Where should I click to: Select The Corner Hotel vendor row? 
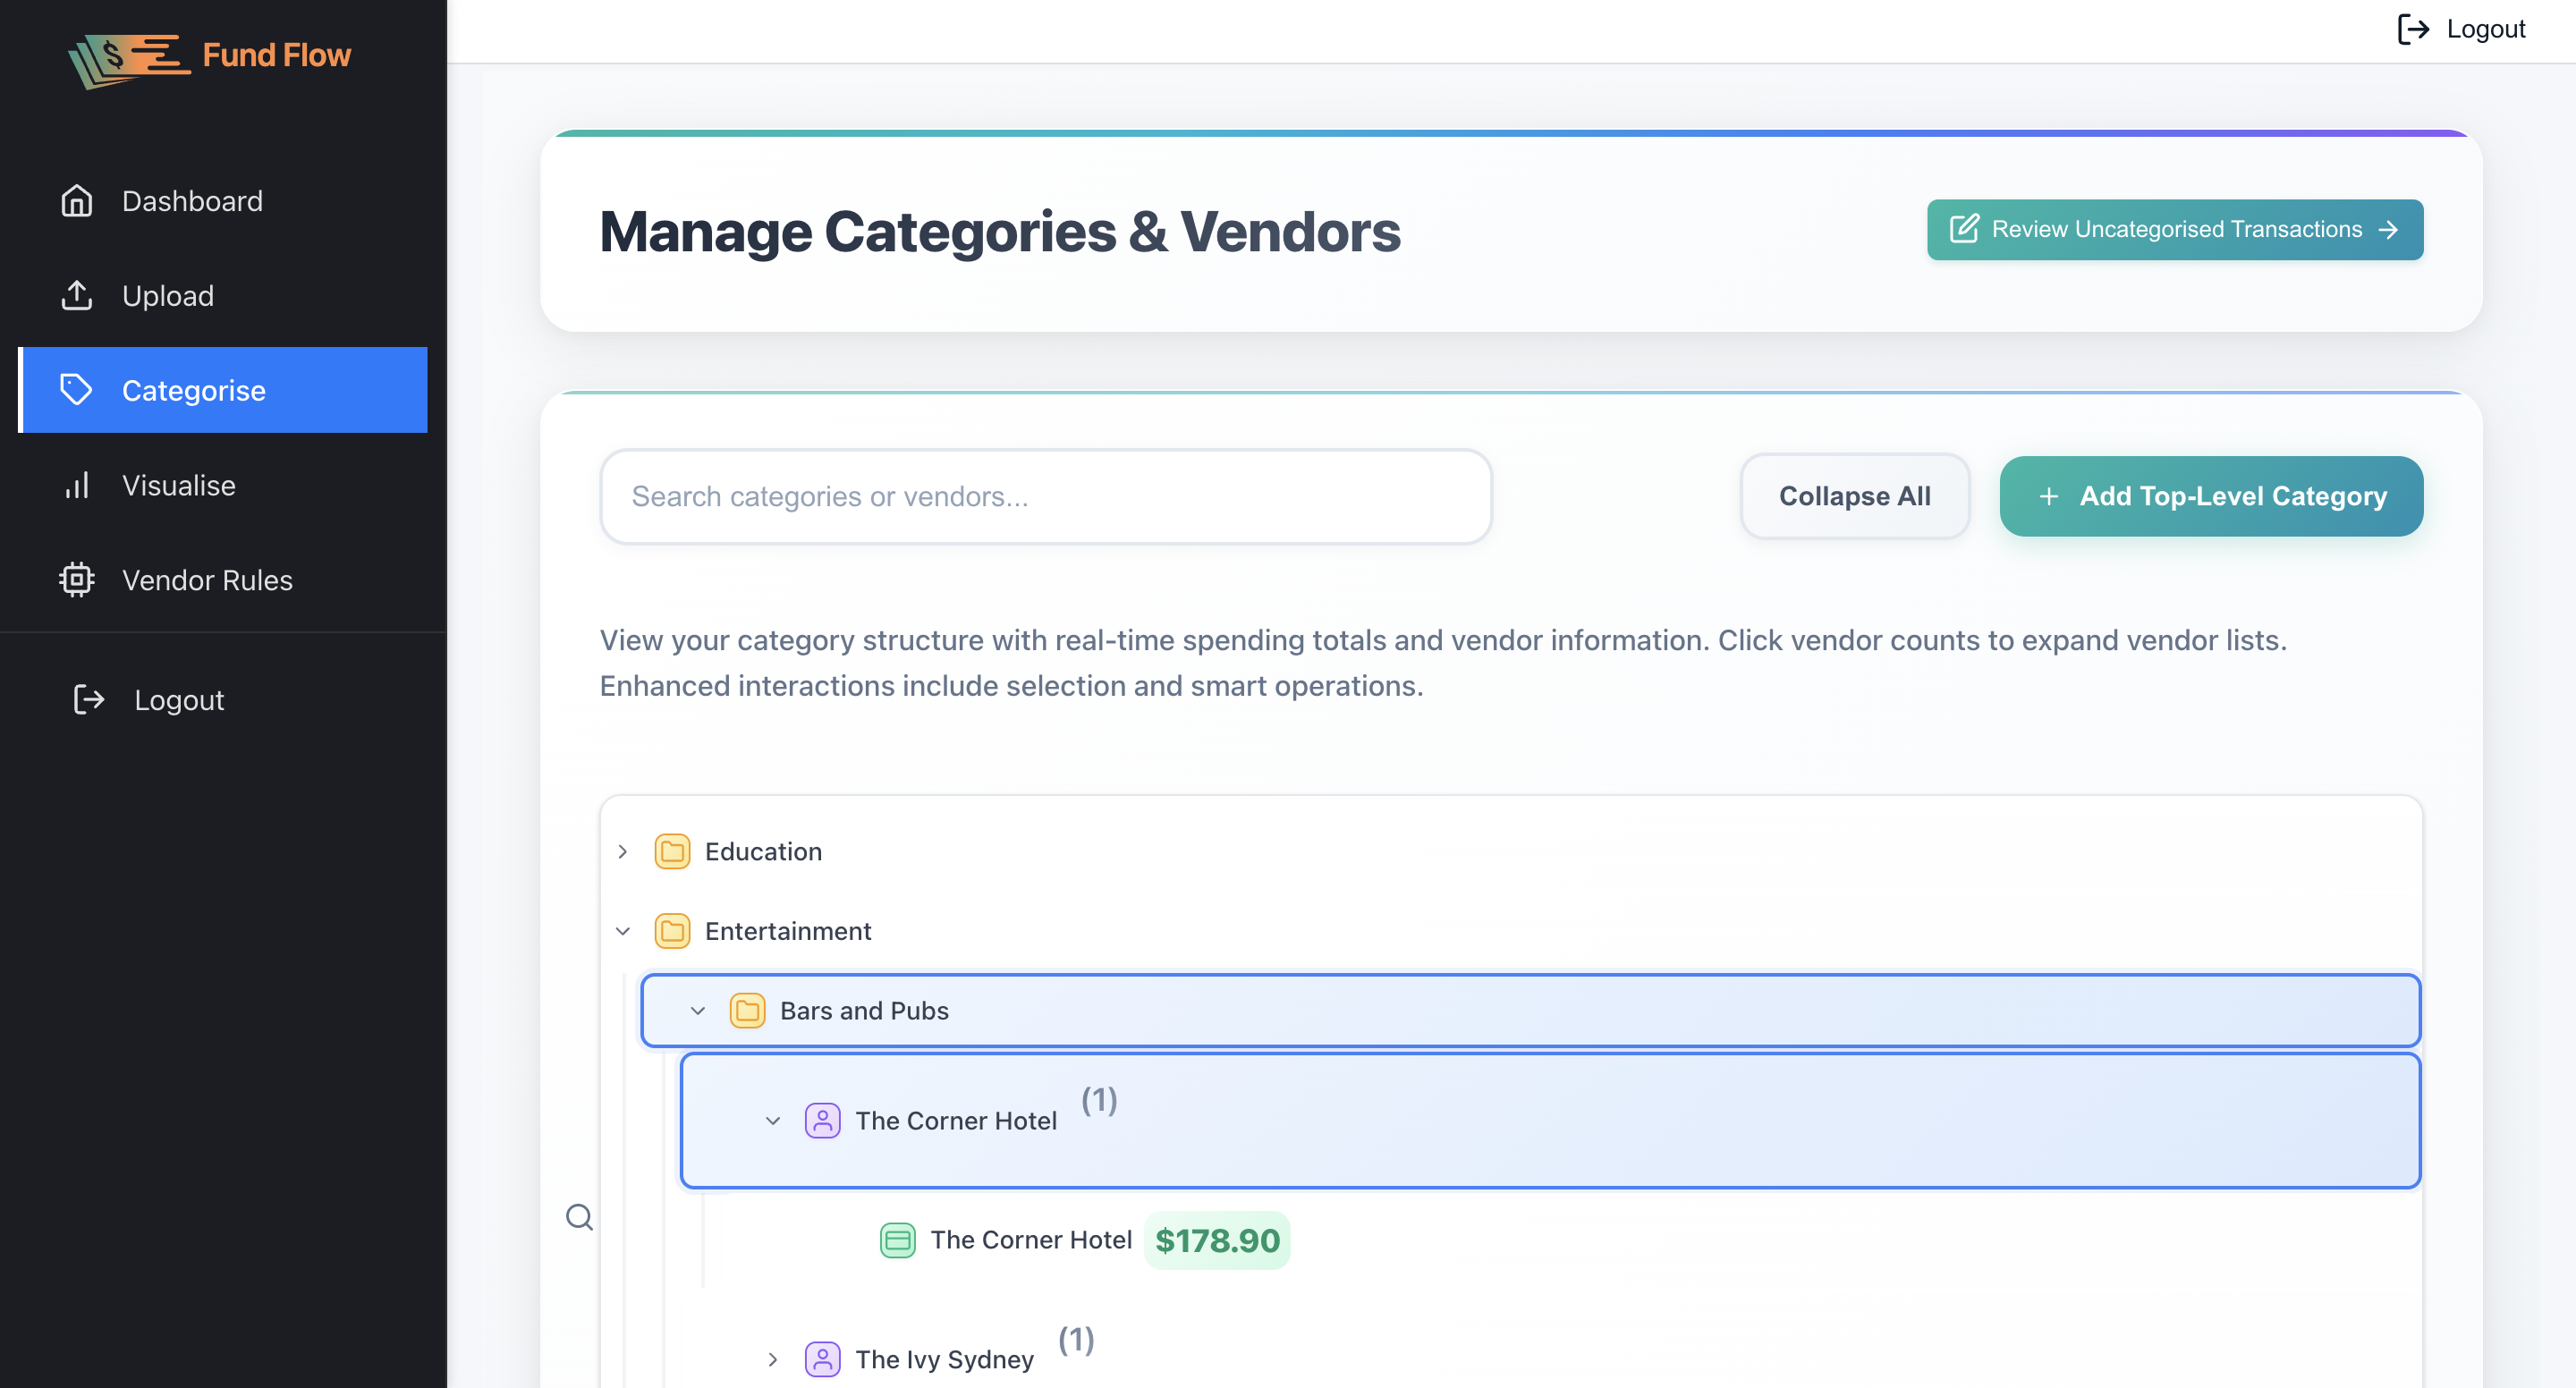pos(1550,1121)
